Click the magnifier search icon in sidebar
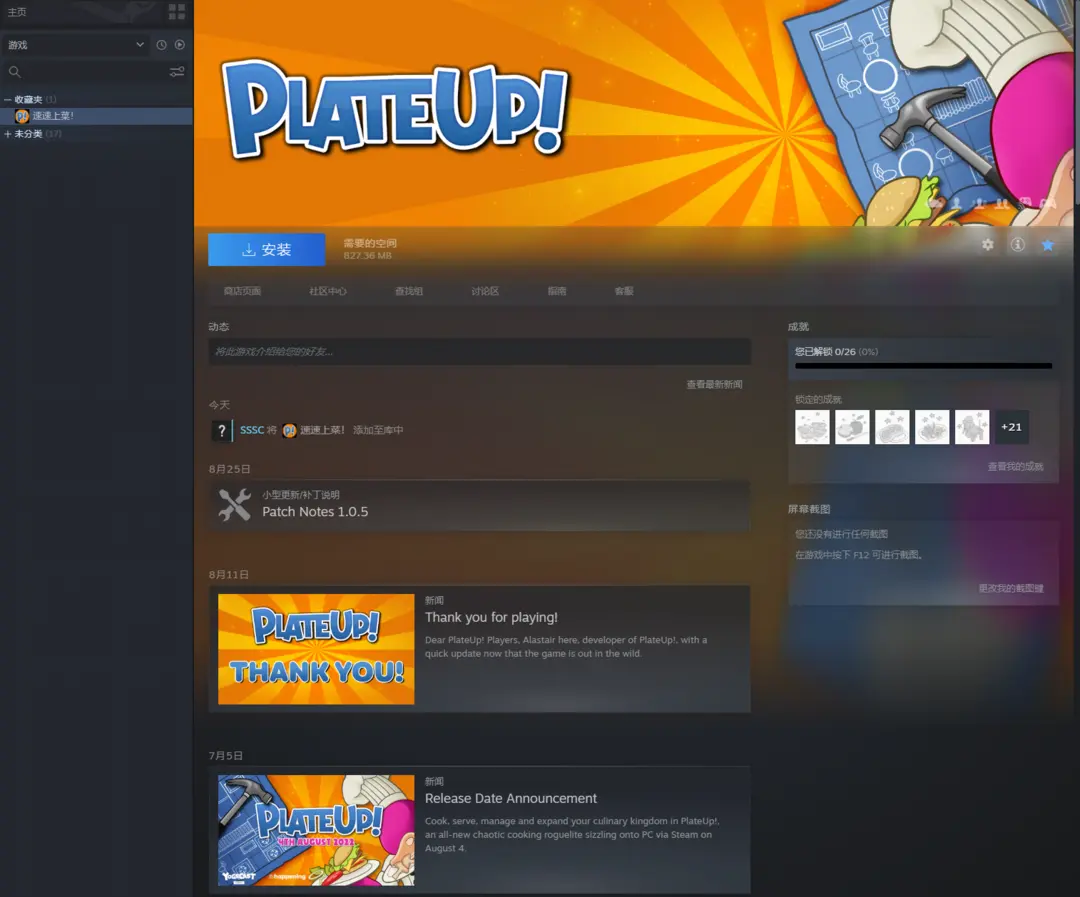Viewport: 1080px width, 897px height. (14, 72)
